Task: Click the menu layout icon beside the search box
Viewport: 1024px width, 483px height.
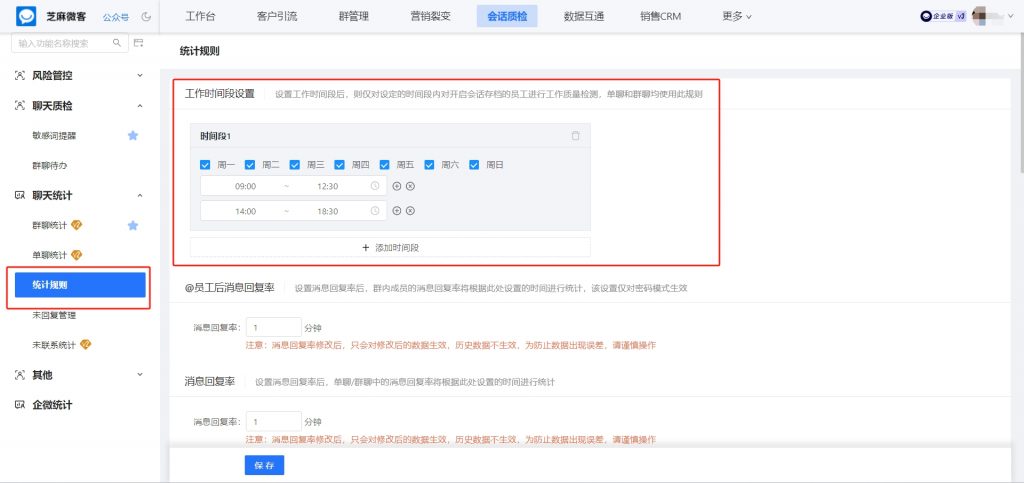Action: [x=138, y=43]
